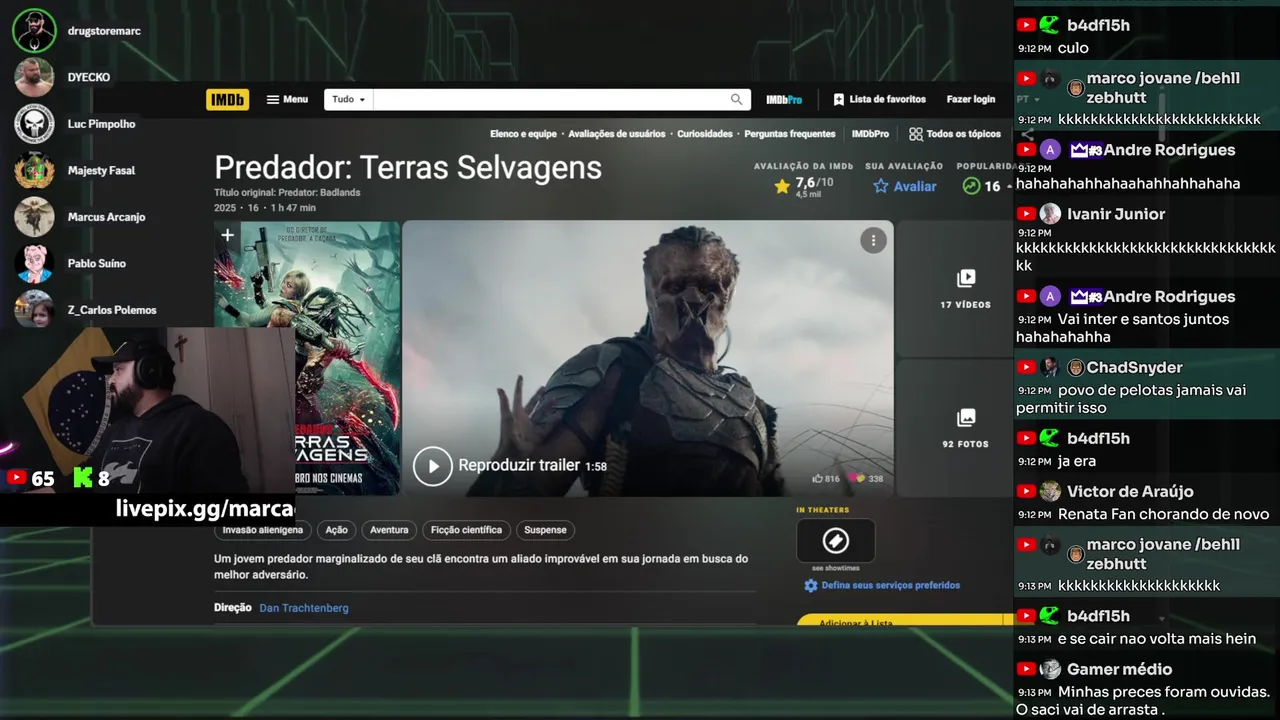The height and width of the screenshot is (720, 1280).
Task: Select the Aventura genre chip
Action: [x=389, y=530]
